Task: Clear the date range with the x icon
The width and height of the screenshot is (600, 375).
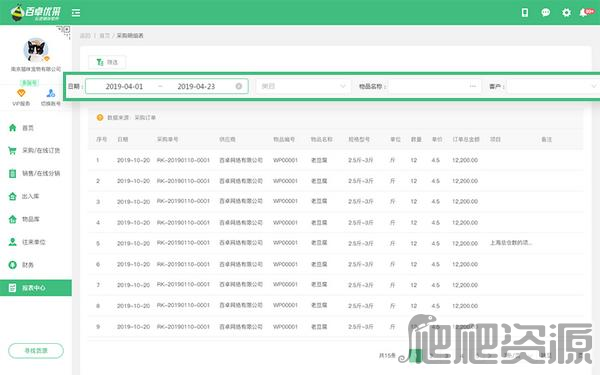Action: point(239,86)
